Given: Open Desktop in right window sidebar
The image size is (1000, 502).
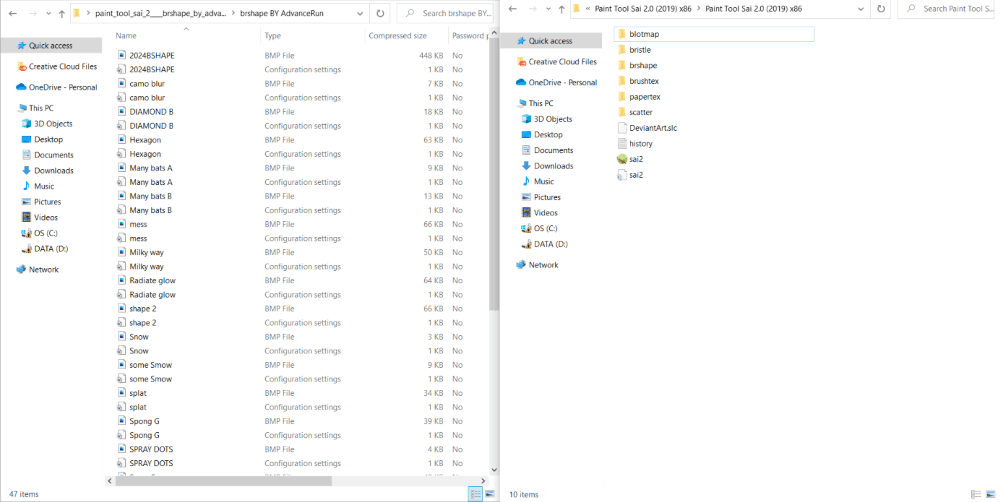Looking at the screenshot, I should coord(548,135).
